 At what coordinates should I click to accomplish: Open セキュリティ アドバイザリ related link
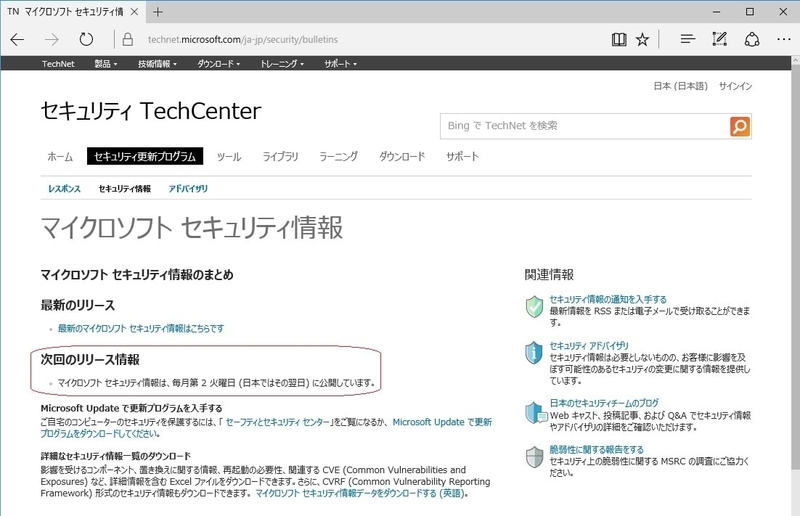(589, 346)
